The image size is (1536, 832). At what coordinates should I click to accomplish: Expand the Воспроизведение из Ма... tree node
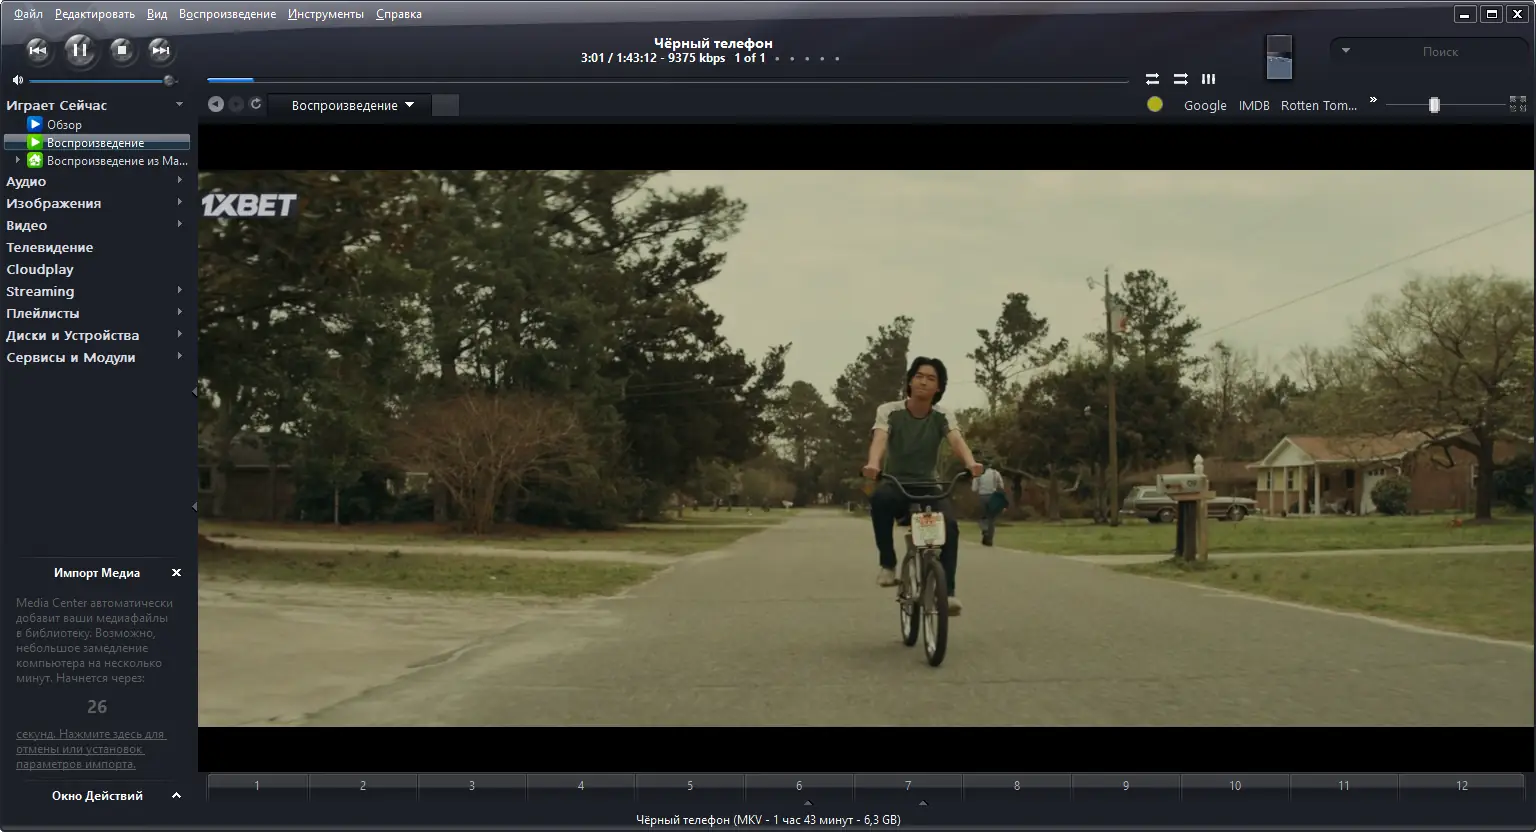pyautogui.click(x=18, y=160)
